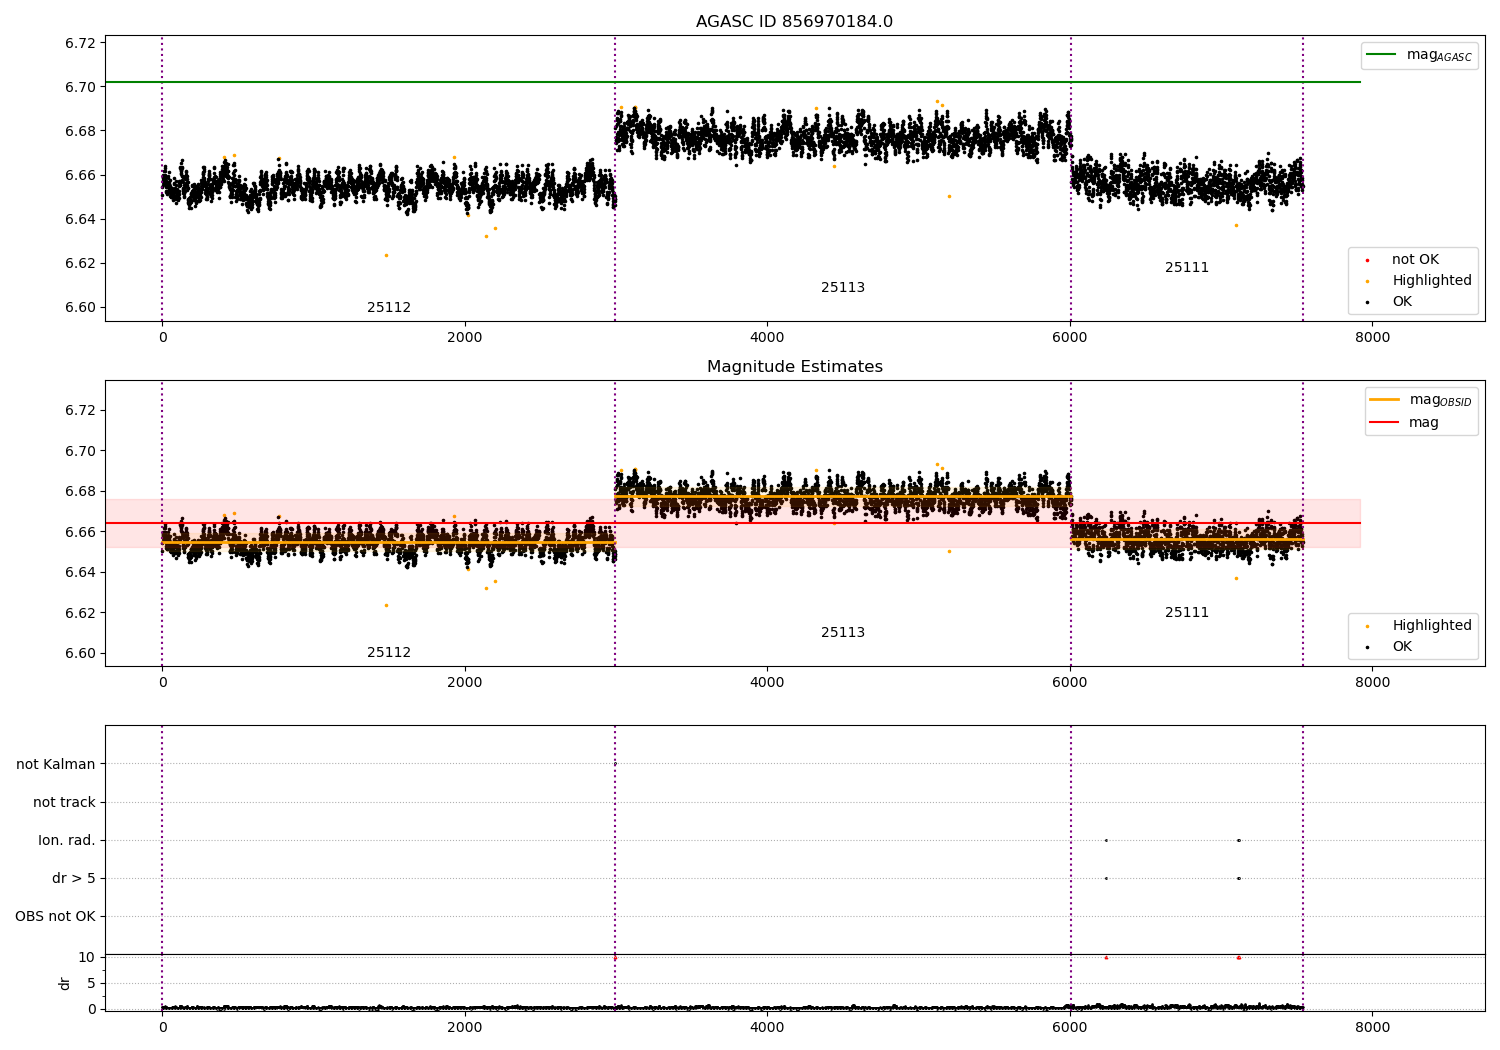Click x-tick 2000 under Magnitude Estimates plot
1500x1050 pixels.
tap(465, 683)
